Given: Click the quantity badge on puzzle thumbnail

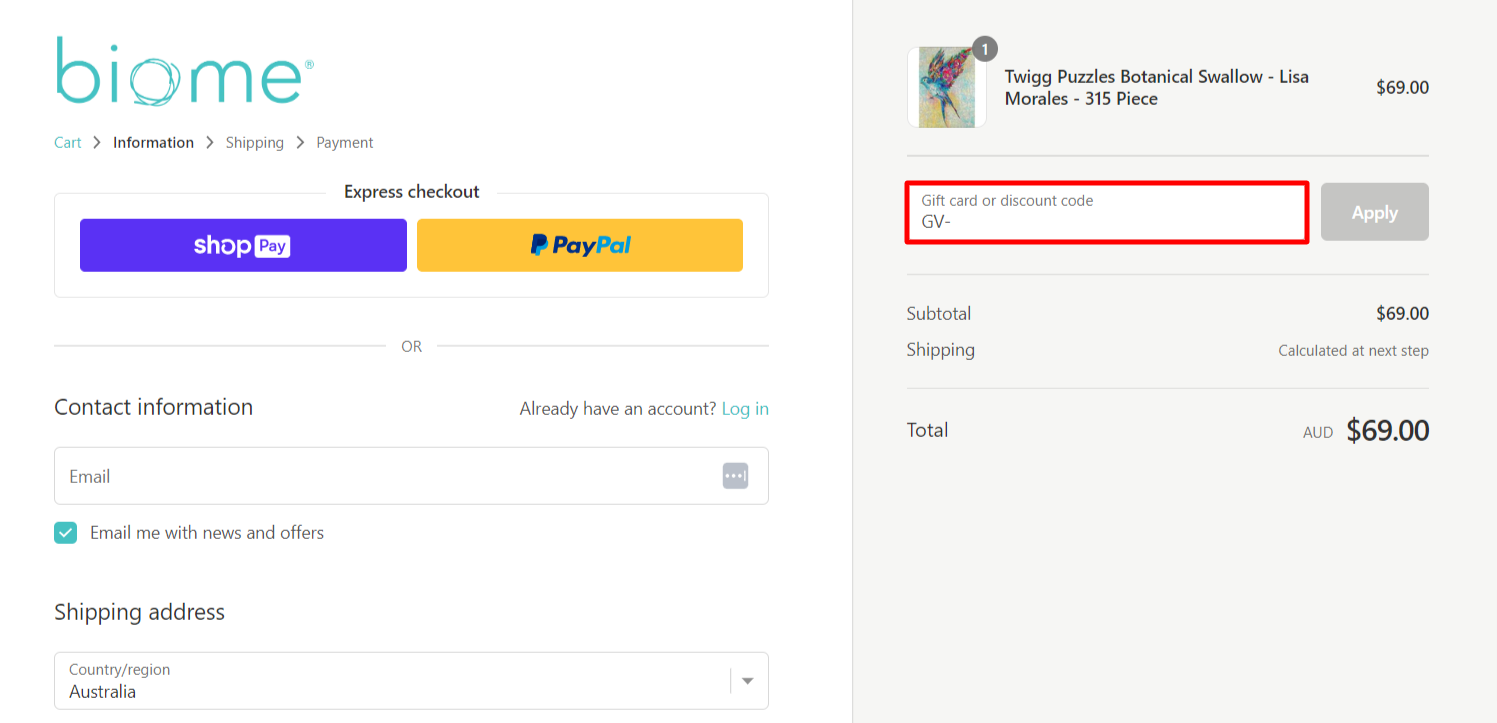Looking at the screenshot, I should [x=985, y=49].
